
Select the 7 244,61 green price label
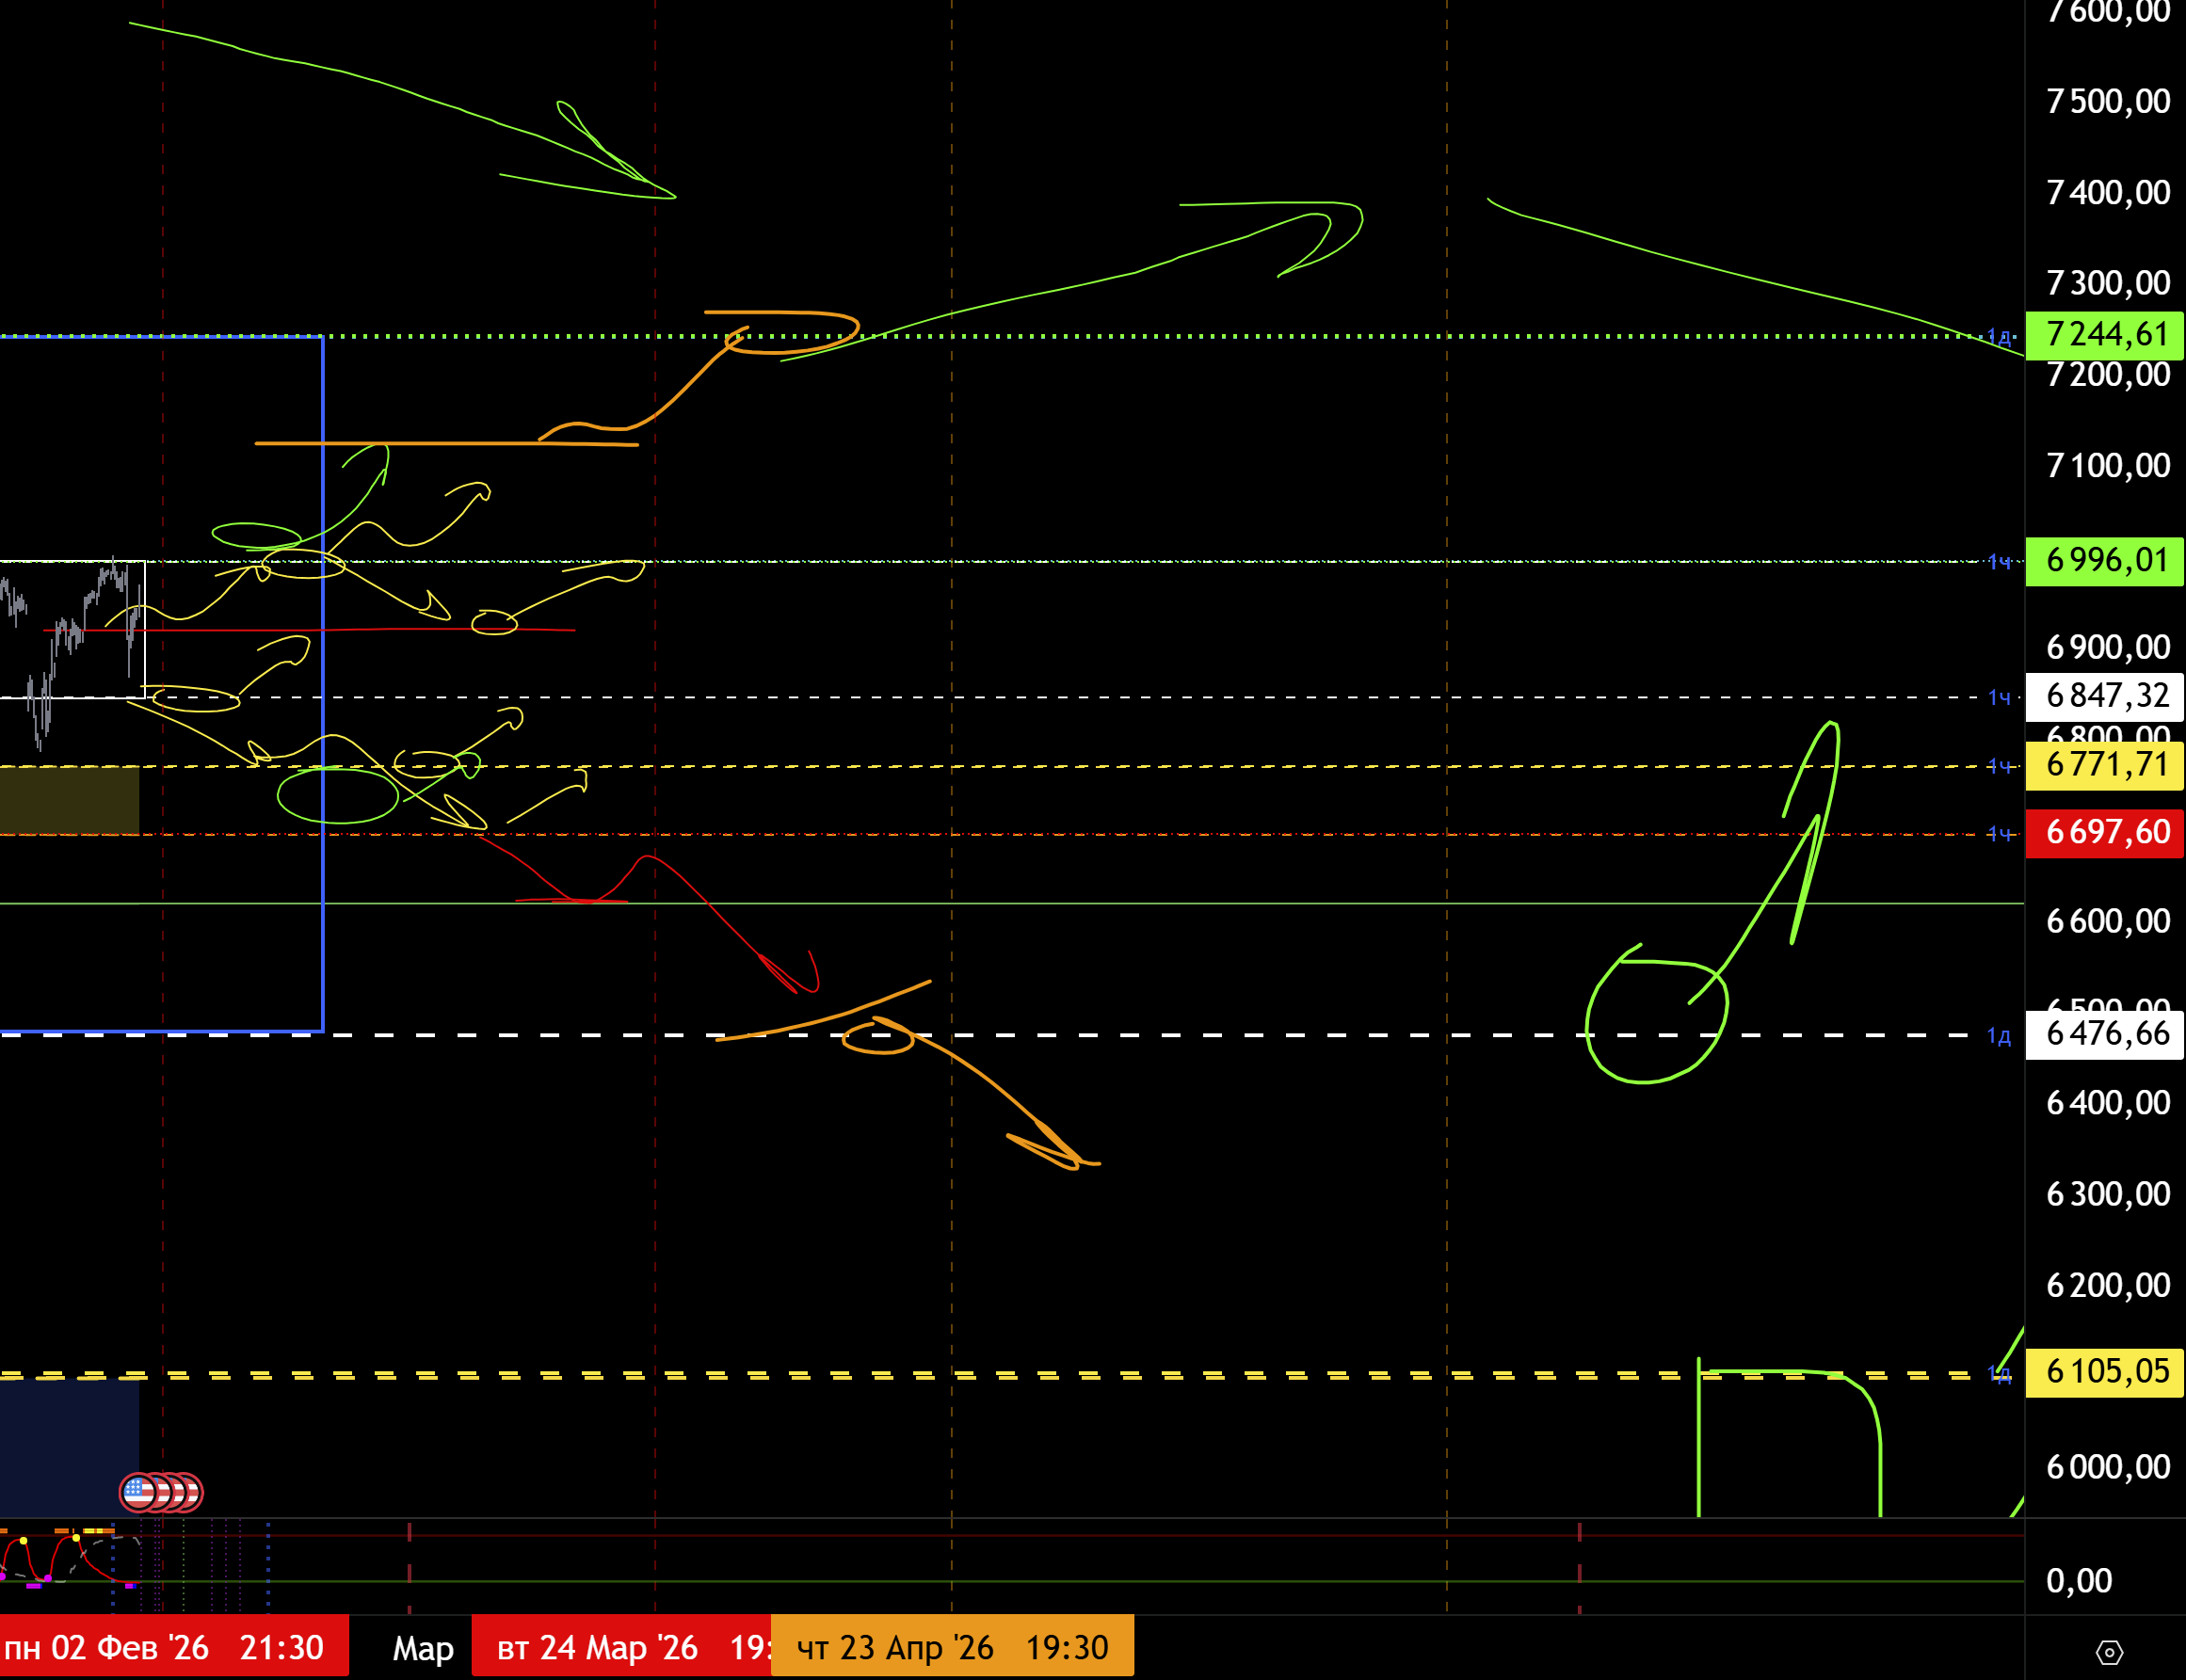[x=2104, y=334]
